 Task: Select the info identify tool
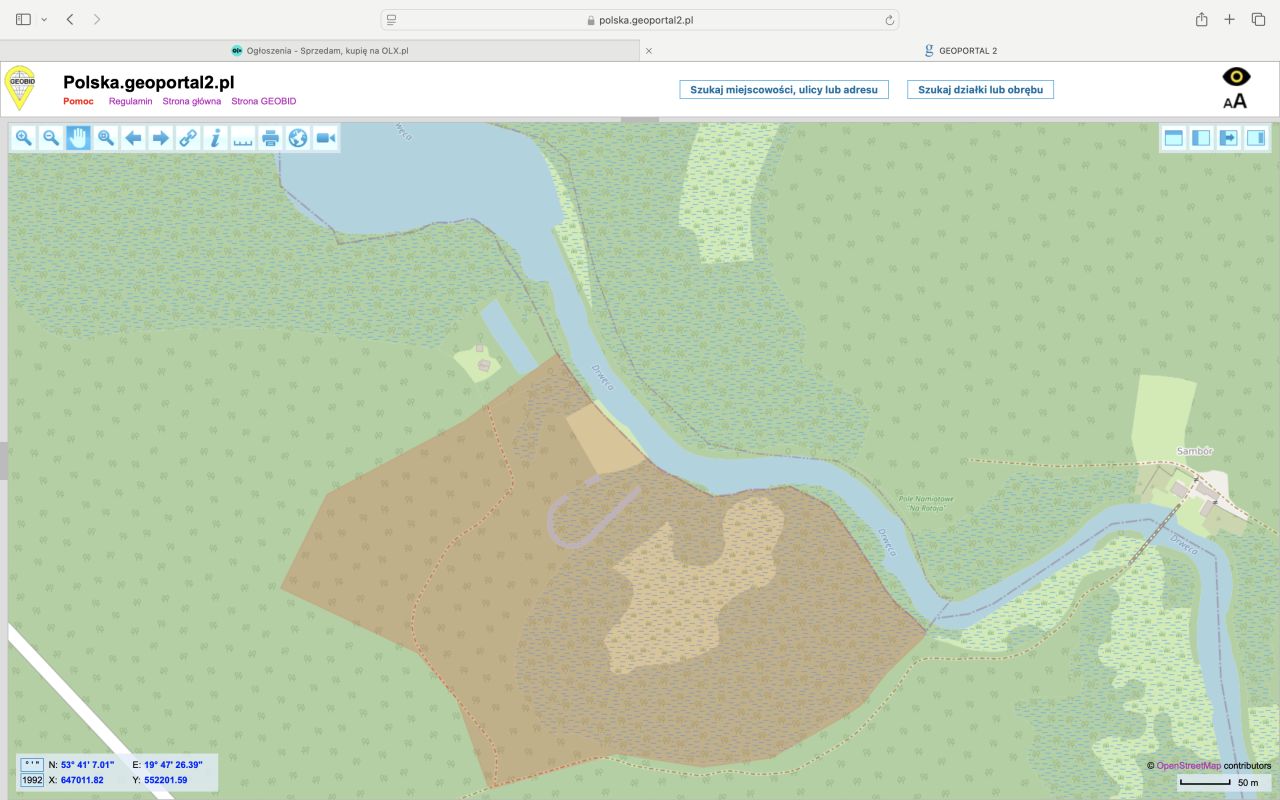click(x=215, y=138)
